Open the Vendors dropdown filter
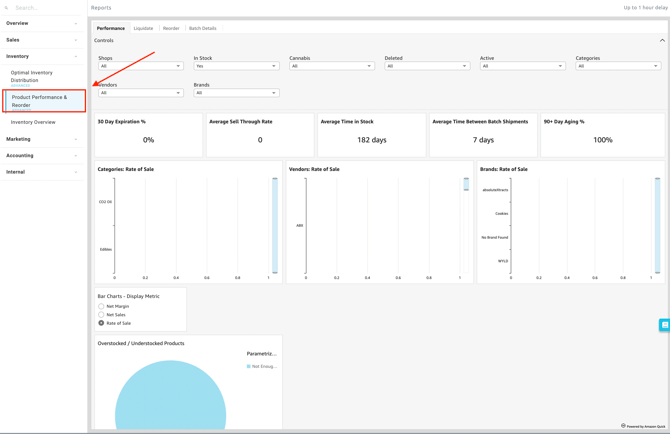The image size is (670, 434). 140,93
